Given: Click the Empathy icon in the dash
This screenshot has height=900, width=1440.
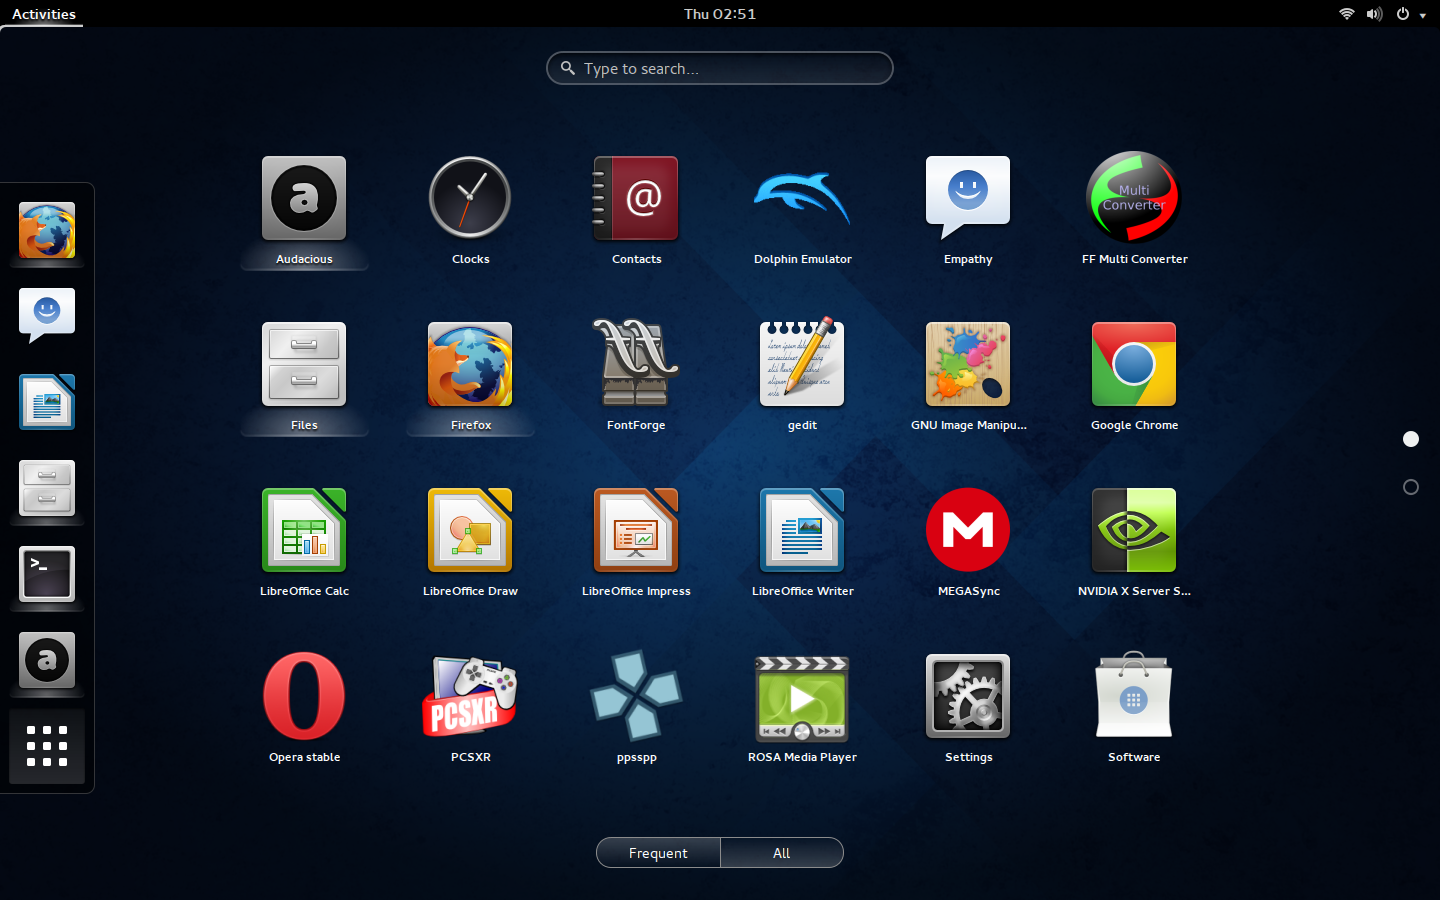Looking at the screenshot, I should click(x=47, y=316).
